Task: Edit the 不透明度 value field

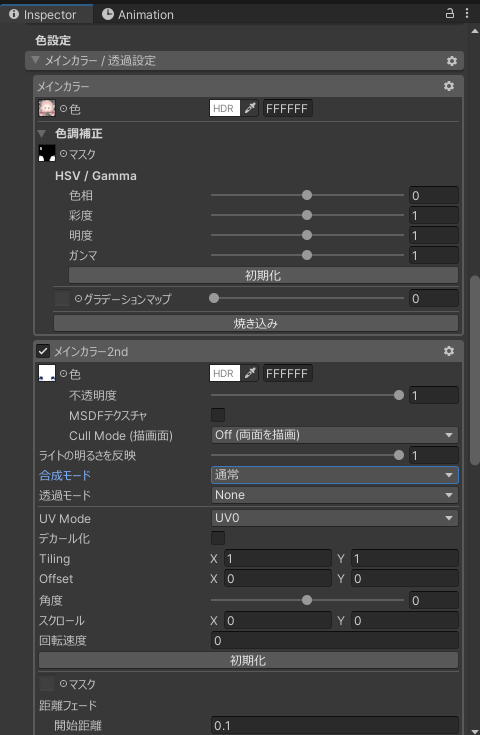Action: point(434,395)
